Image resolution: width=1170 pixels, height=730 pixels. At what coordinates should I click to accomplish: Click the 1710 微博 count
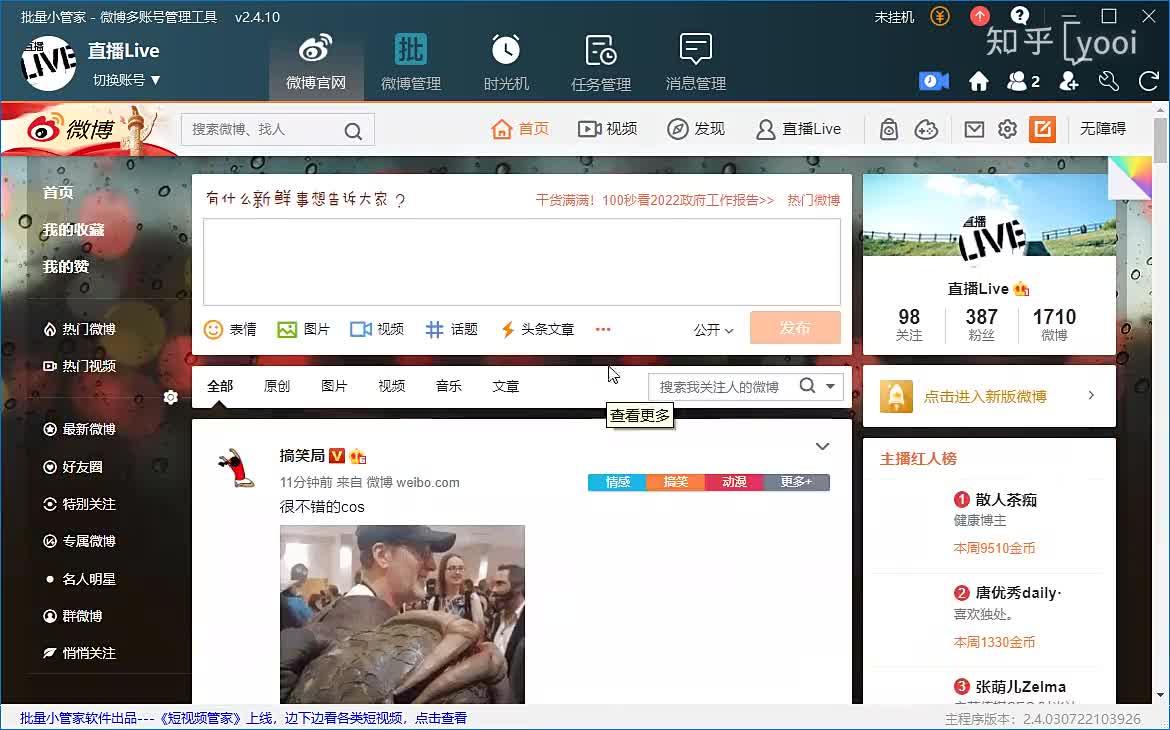click(x=1054, y=325)
